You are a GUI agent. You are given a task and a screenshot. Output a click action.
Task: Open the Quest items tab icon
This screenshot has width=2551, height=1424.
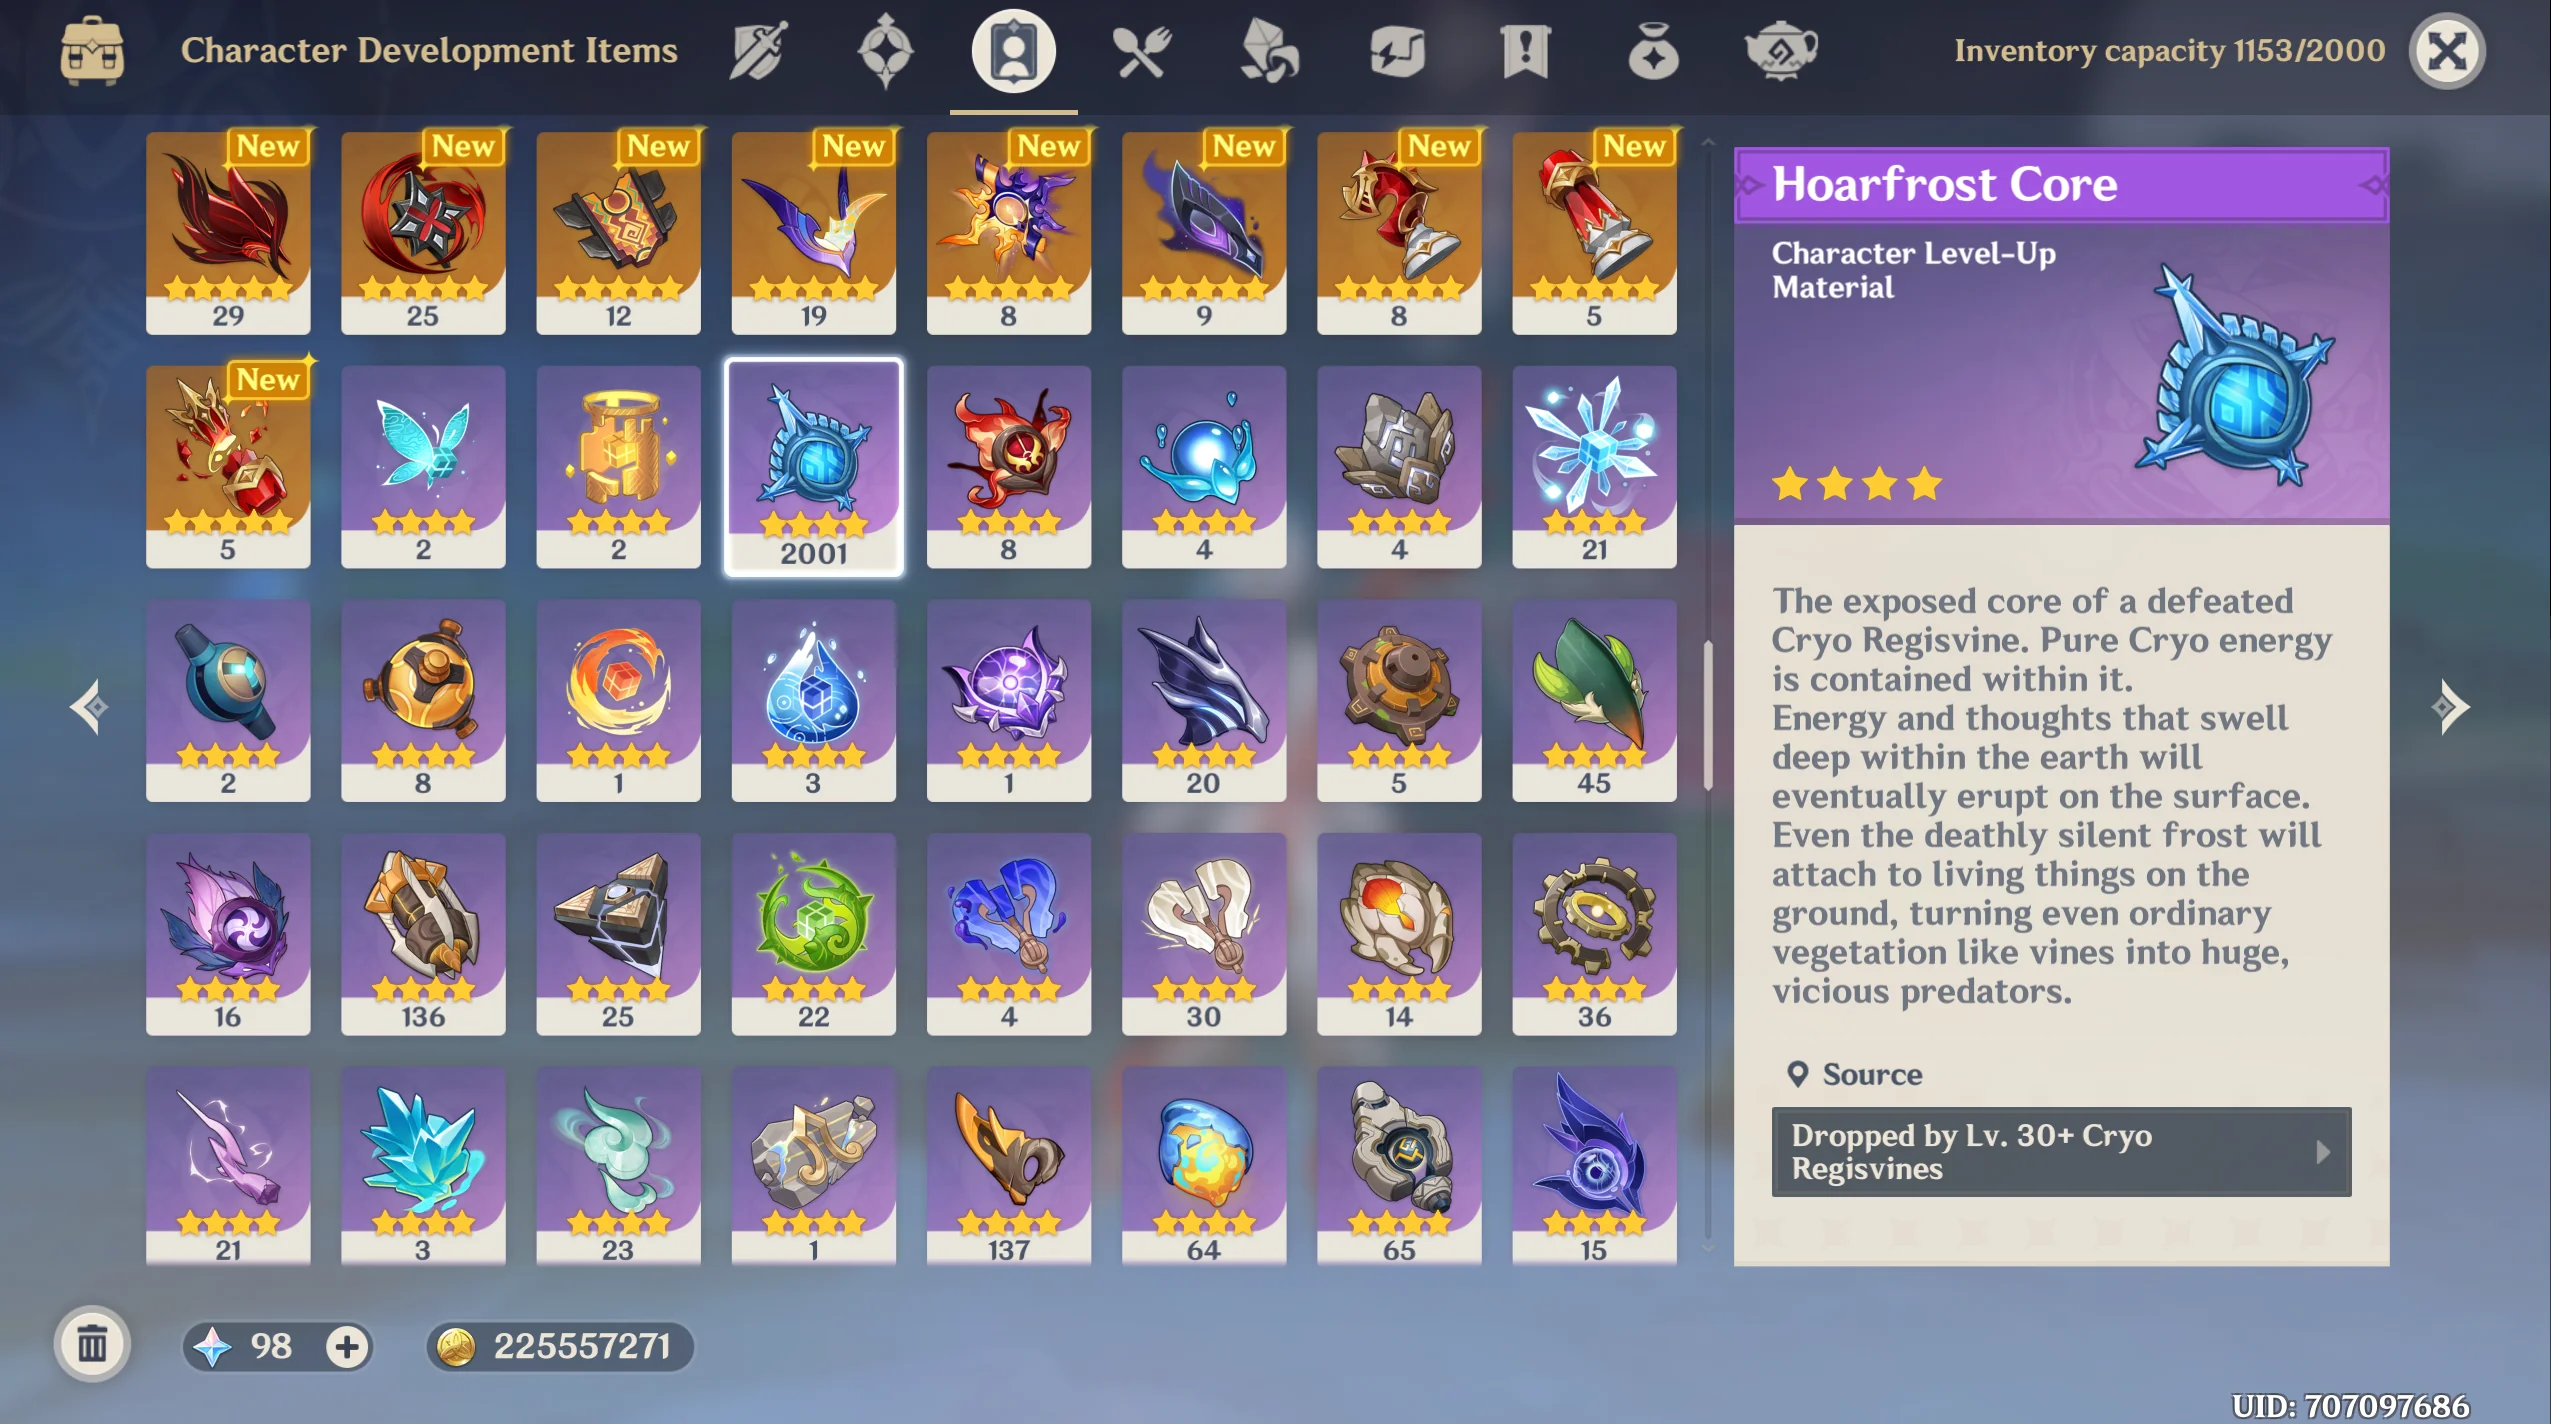1524,51
